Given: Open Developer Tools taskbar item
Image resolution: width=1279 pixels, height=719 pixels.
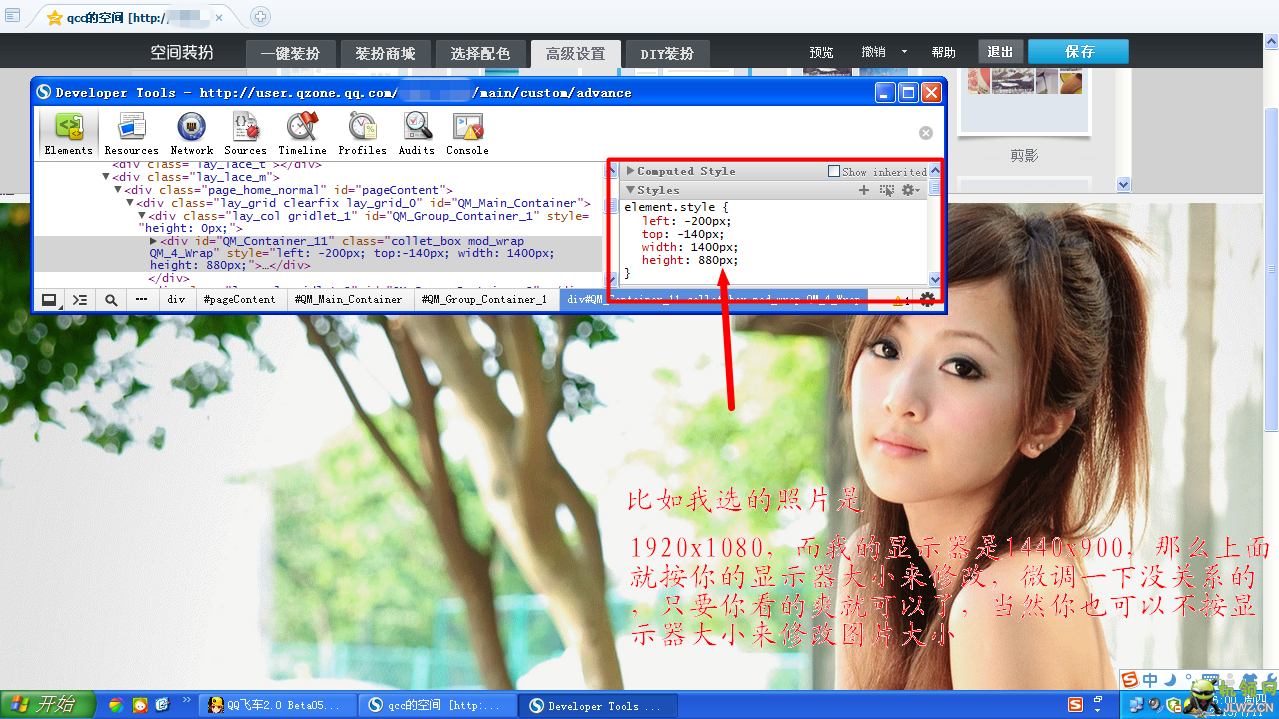Looking at the screenshot, I should click(596, 705).
